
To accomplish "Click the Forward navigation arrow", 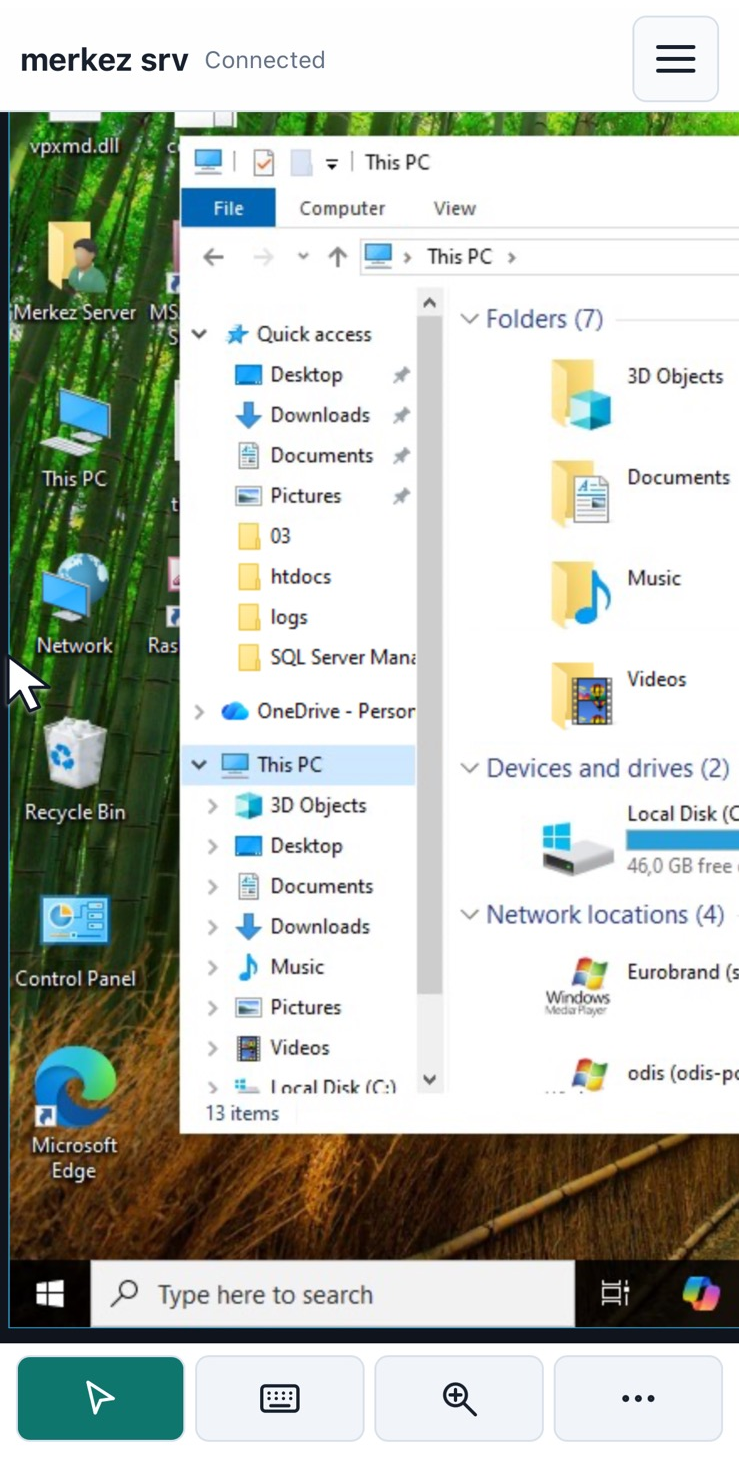I will [x=263, y=257].
